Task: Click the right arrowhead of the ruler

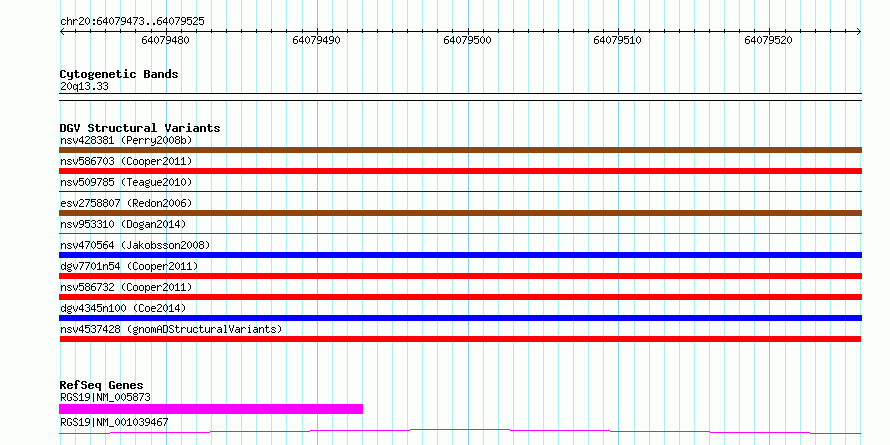Action: click(859, 32)
